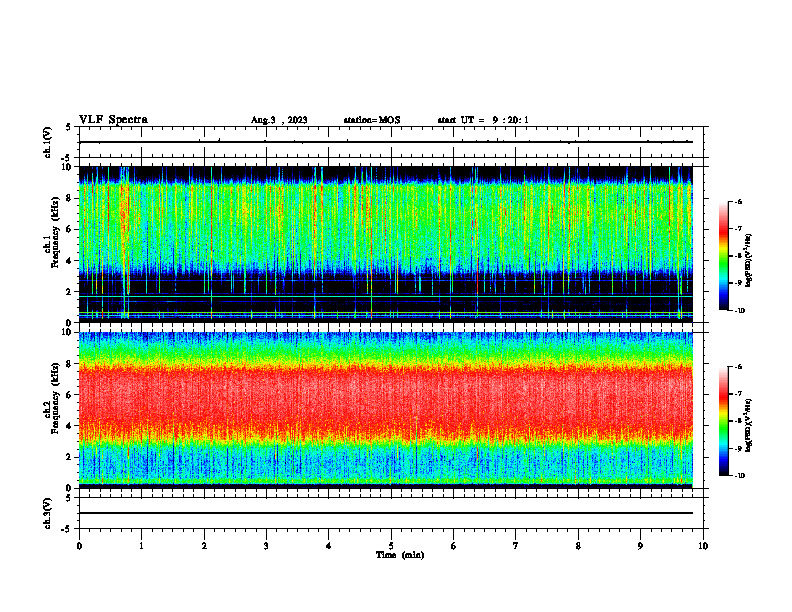Select the ch.2 "Frequency (kHz)" axis label
The width and height of the screenshot is (792, 612).
pos(55,397)
